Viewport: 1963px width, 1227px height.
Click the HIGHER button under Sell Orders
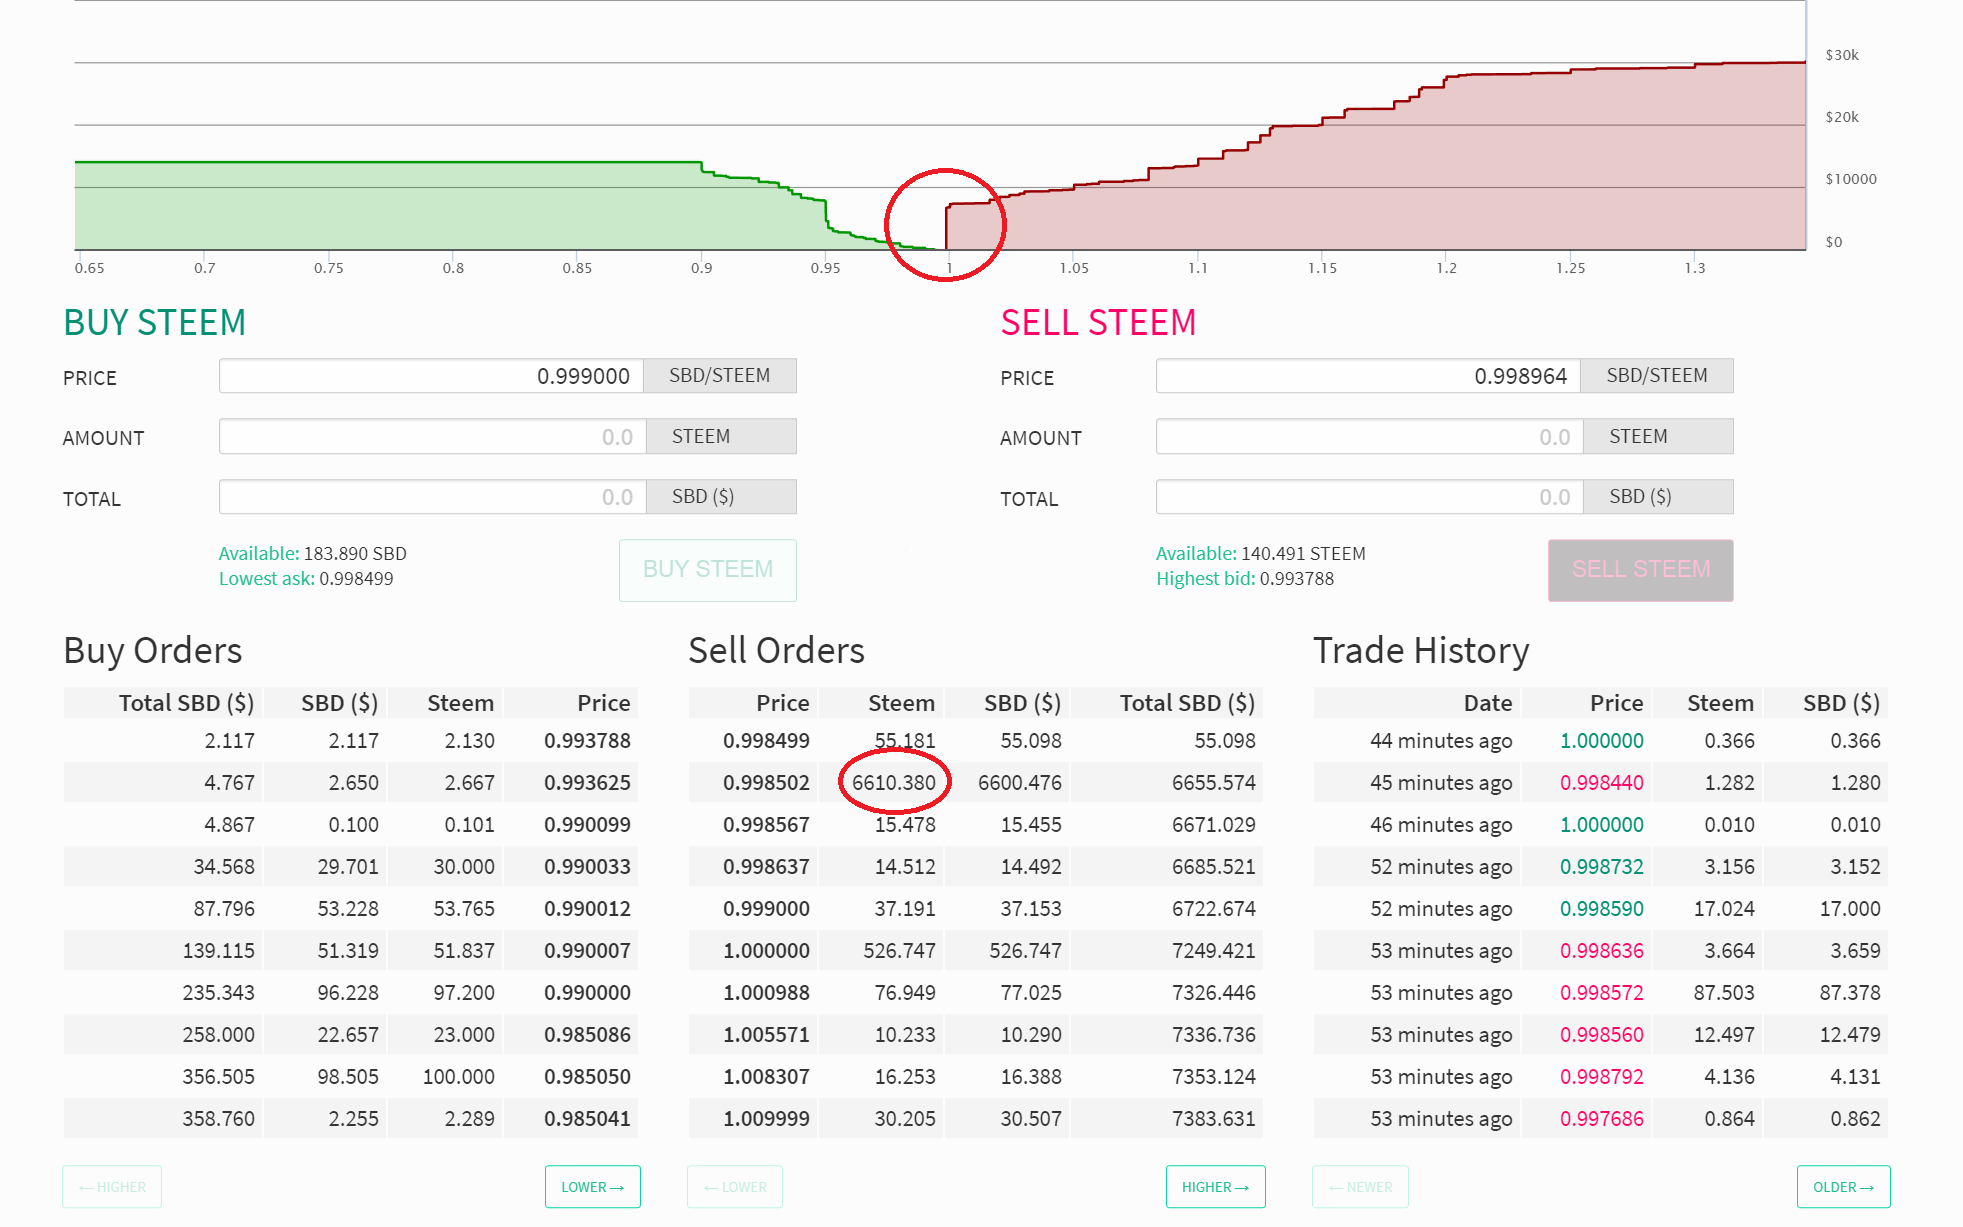(x=1216, y=1187)
